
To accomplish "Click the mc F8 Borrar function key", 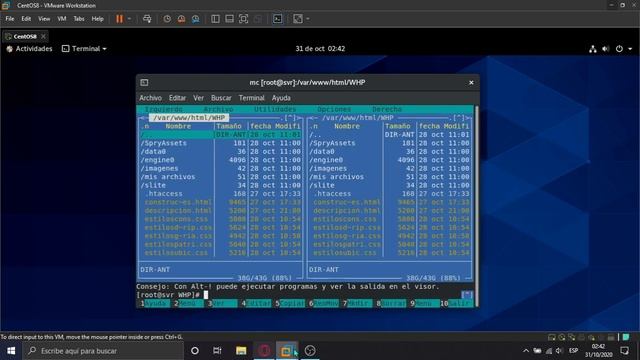I will [391, 303].
